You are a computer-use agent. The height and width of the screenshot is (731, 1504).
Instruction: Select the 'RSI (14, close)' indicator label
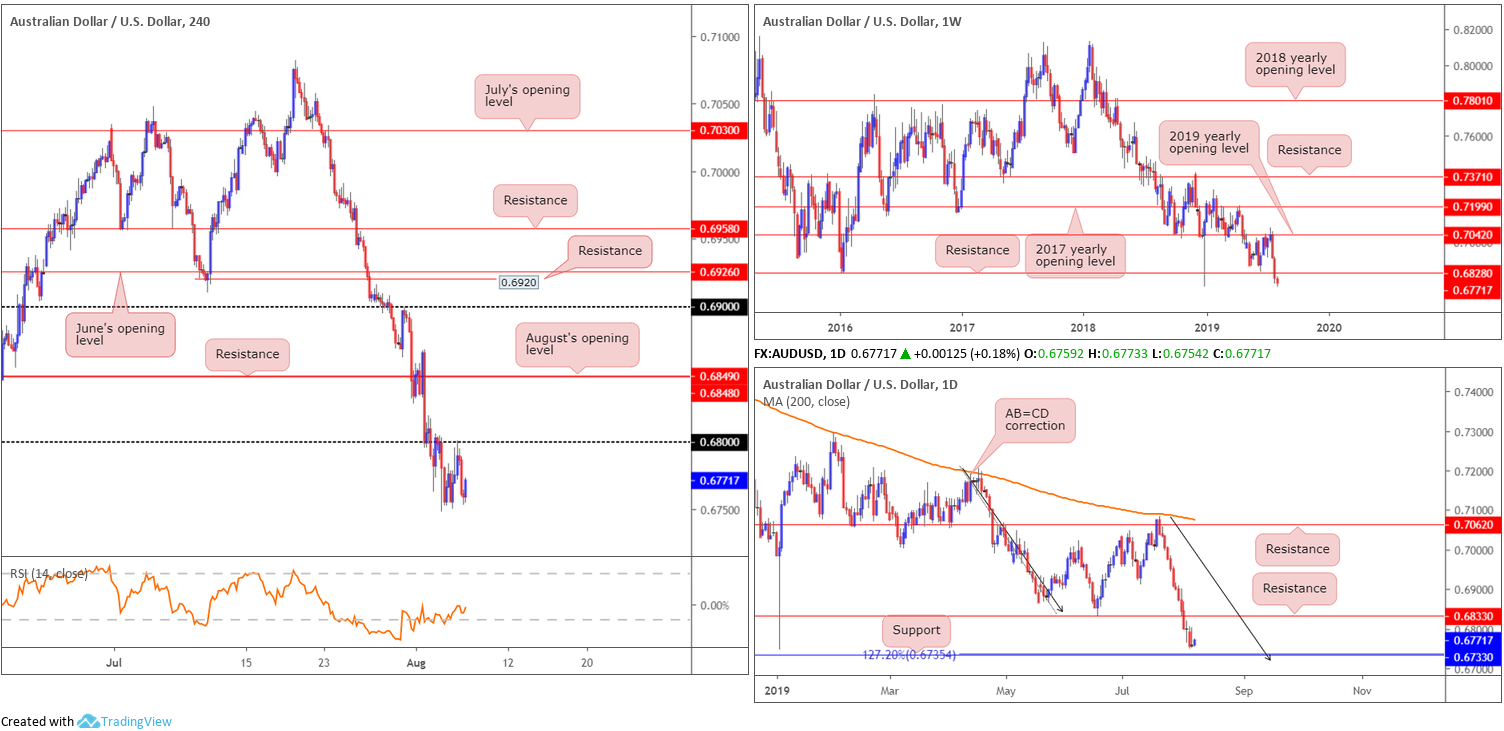[49, 574]
